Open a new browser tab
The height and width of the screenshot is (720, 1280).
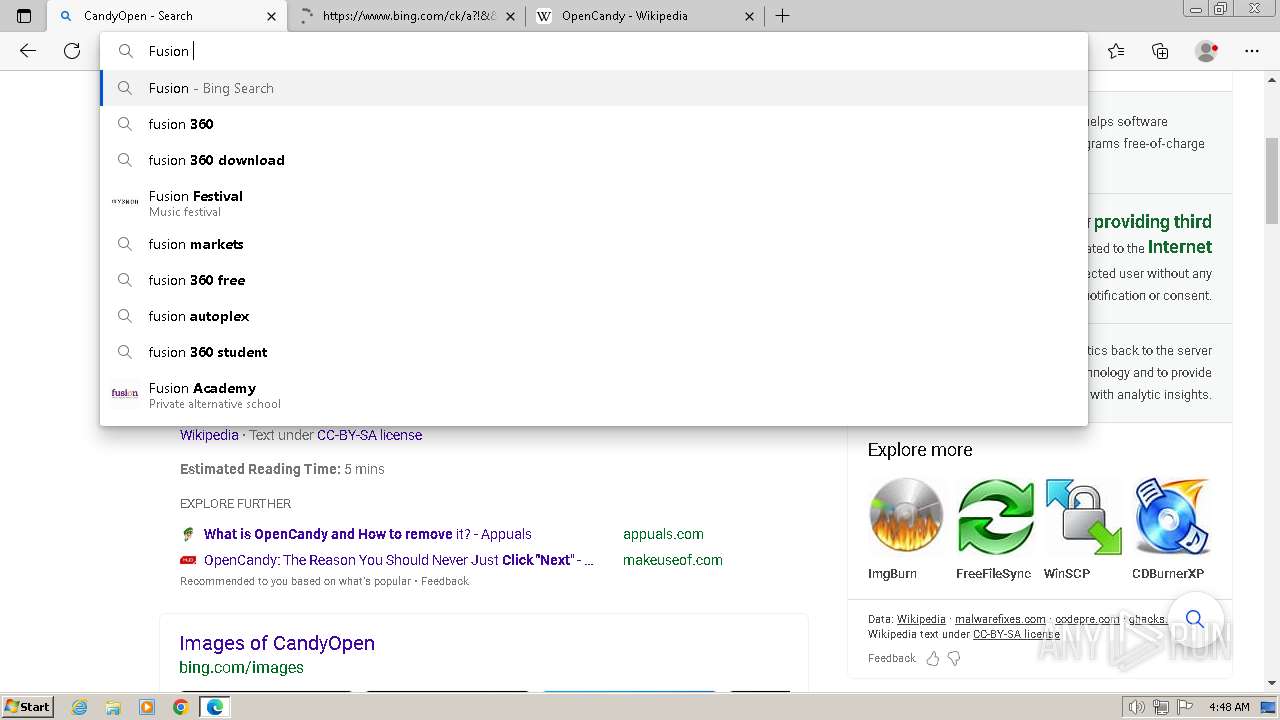tap(783, 16)
